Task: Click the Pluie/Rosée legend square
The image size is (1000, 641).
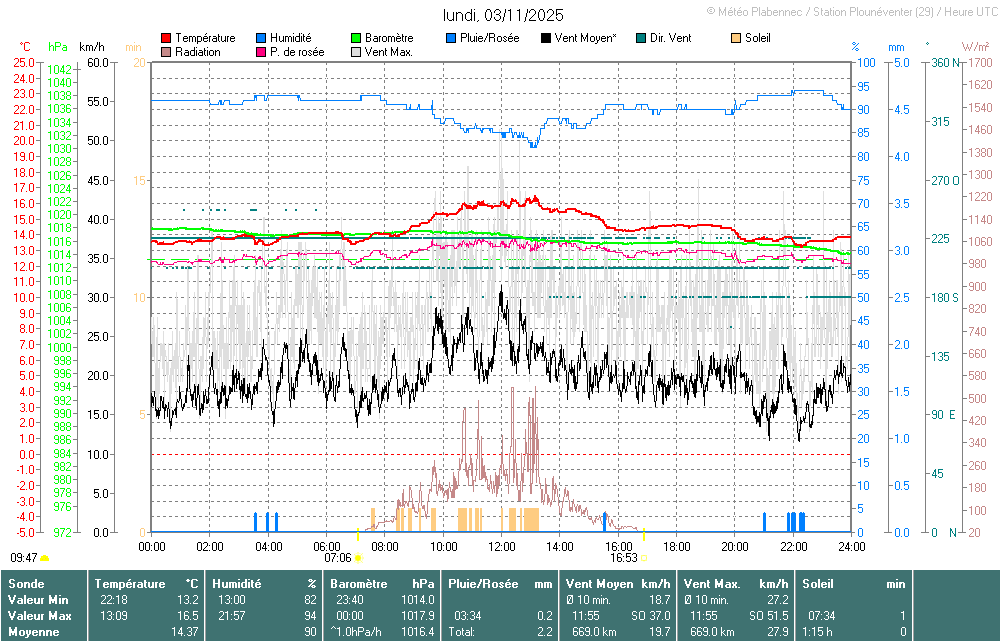Action: (452, 38)
